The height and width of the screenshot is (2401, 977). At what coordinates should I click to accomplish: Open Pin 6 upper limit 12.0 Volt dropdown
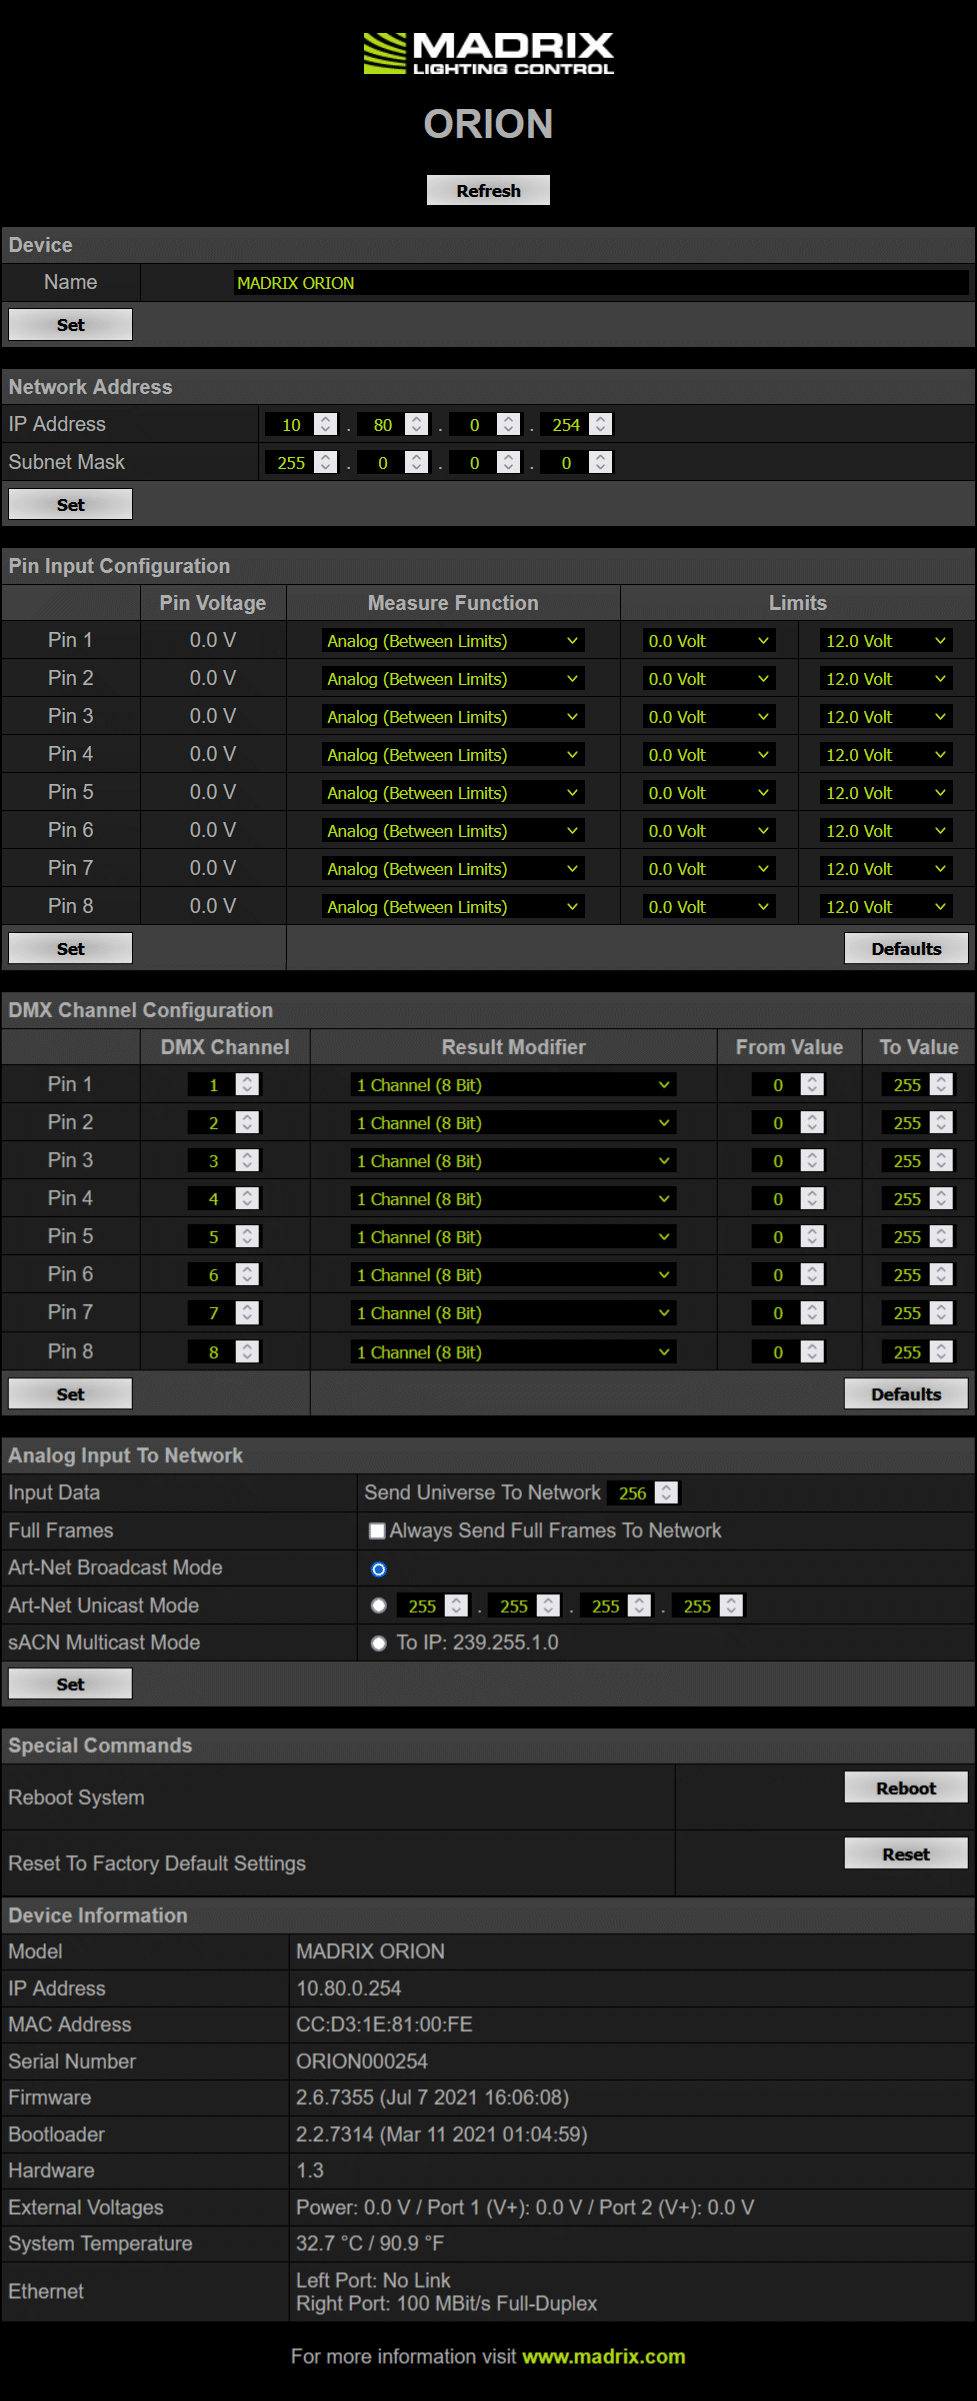886,831
